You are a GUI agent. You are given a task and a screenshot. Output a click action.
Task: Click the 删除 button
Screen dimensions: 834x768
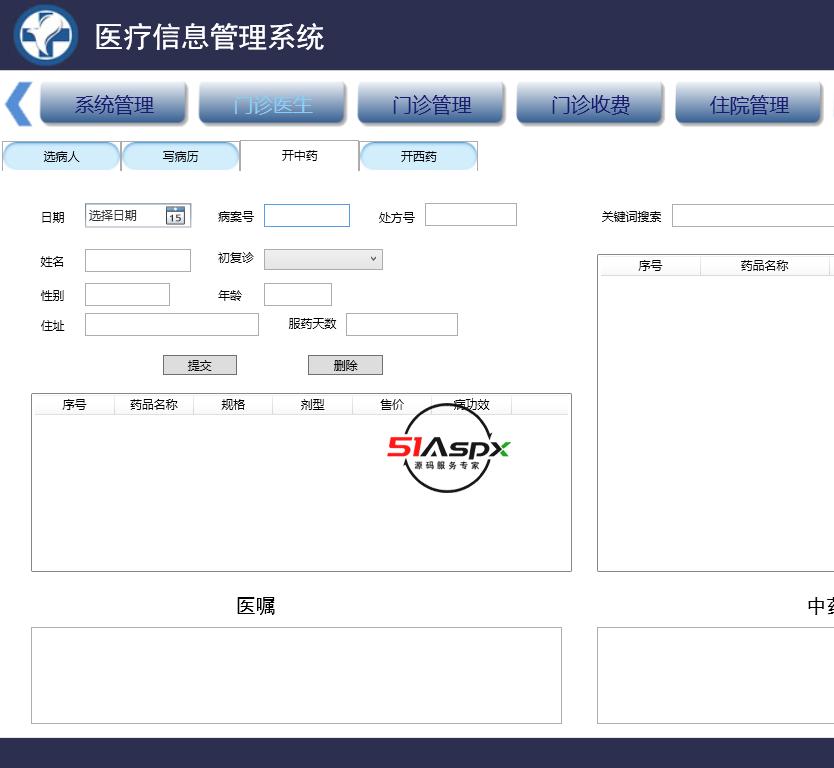(345, 365)
